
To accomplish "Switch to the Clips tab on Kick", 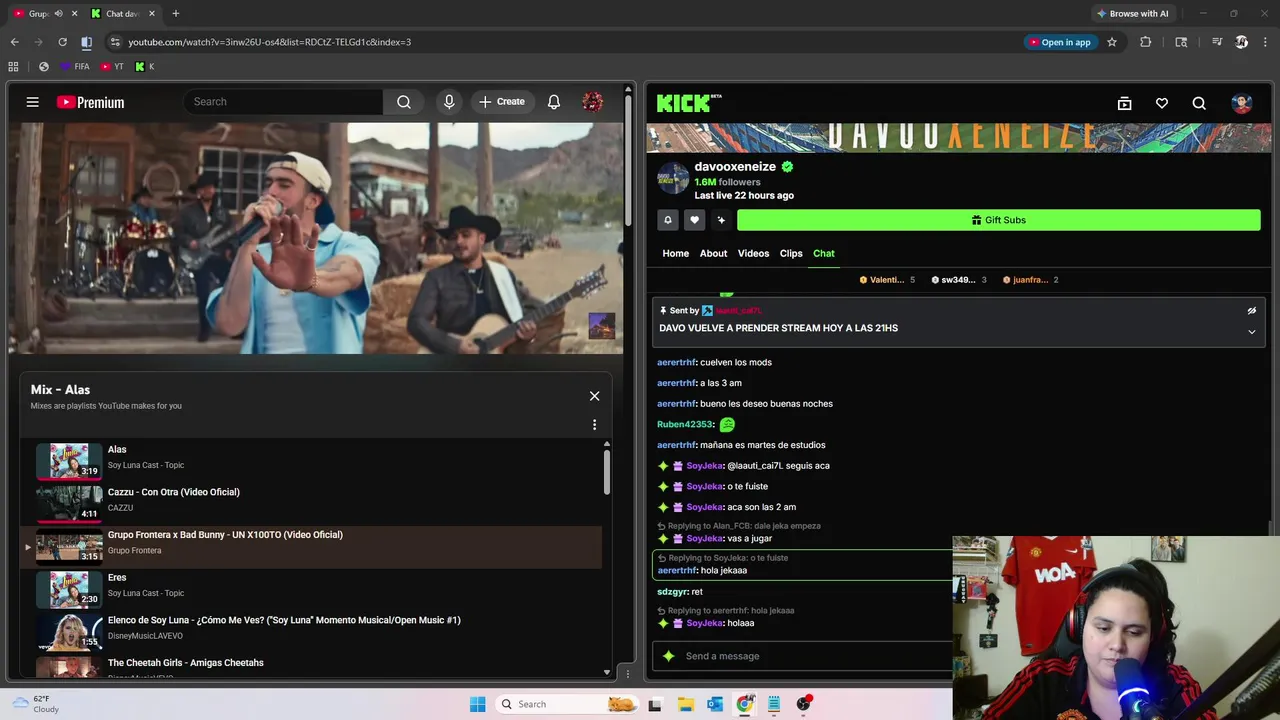I will point(791,253).
